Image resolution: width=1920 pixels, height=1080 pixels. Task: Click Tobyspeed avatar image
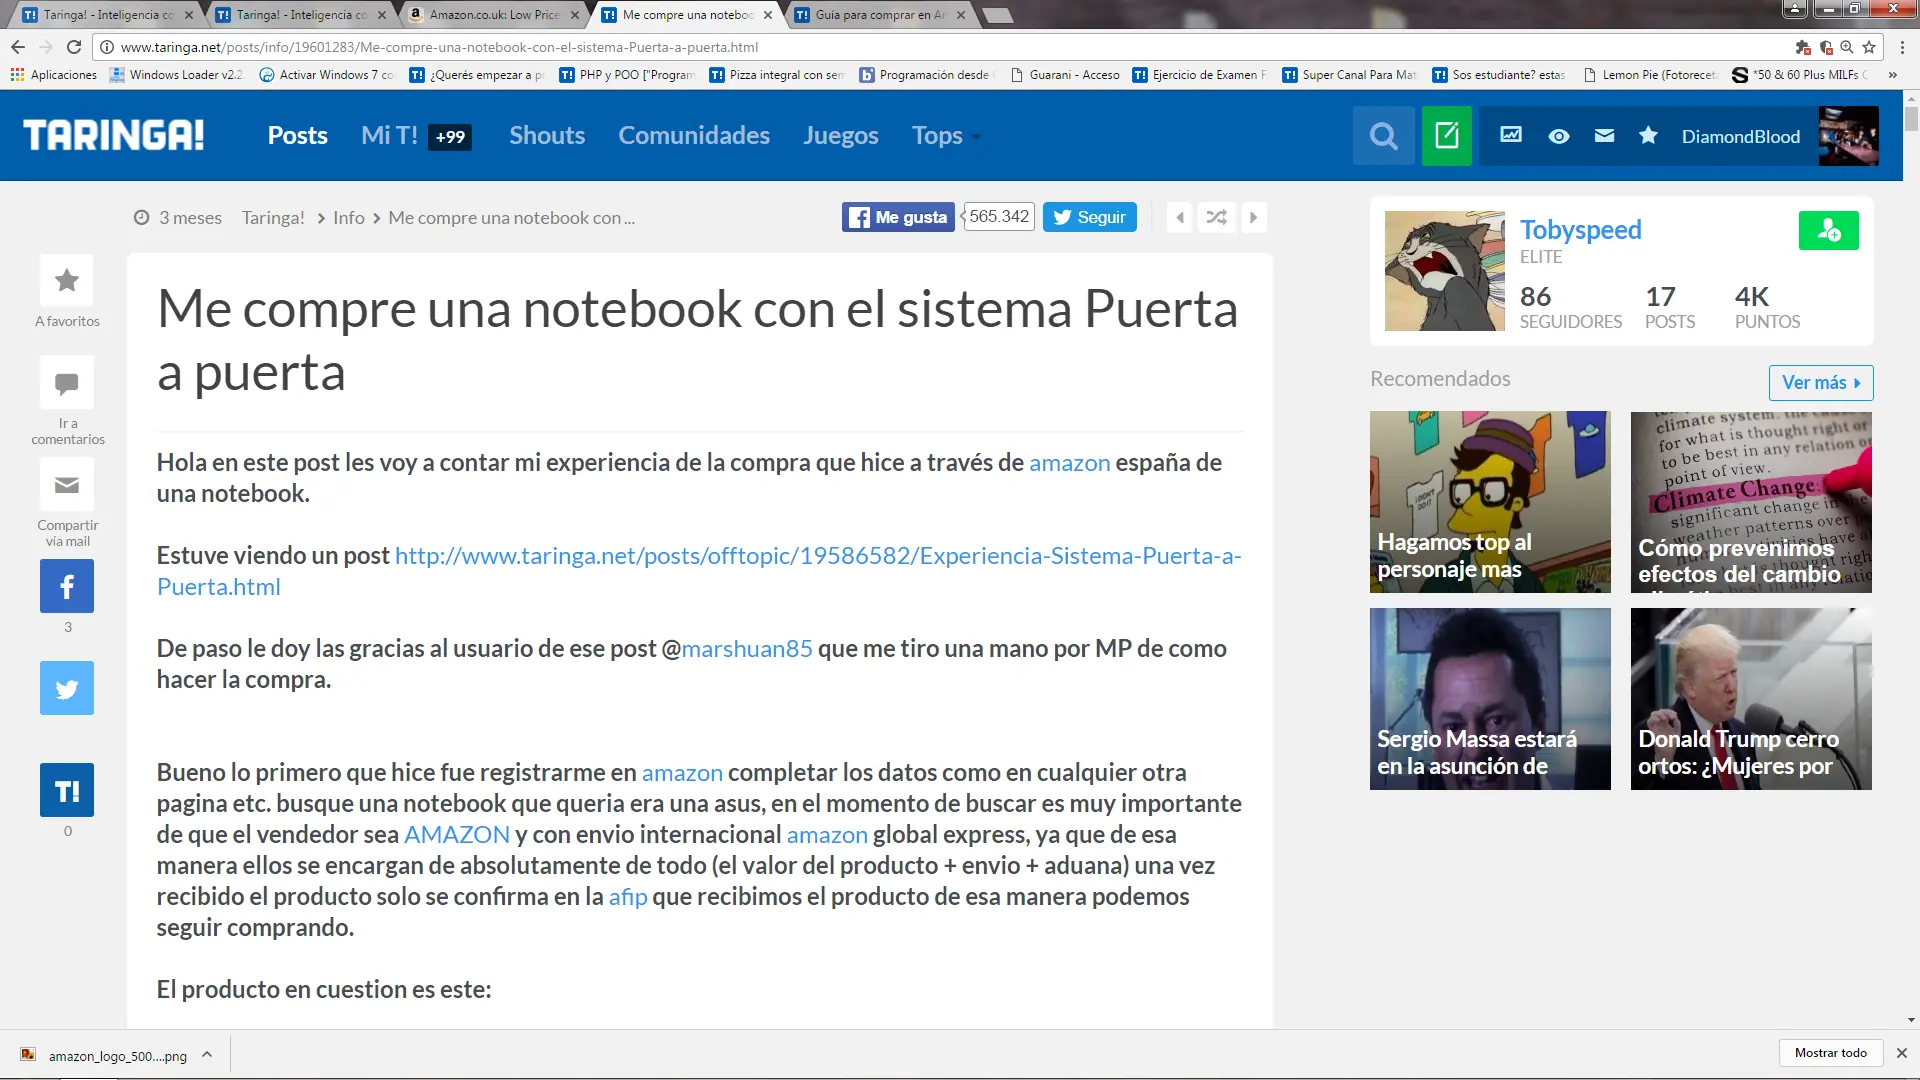click(1444, 271)
